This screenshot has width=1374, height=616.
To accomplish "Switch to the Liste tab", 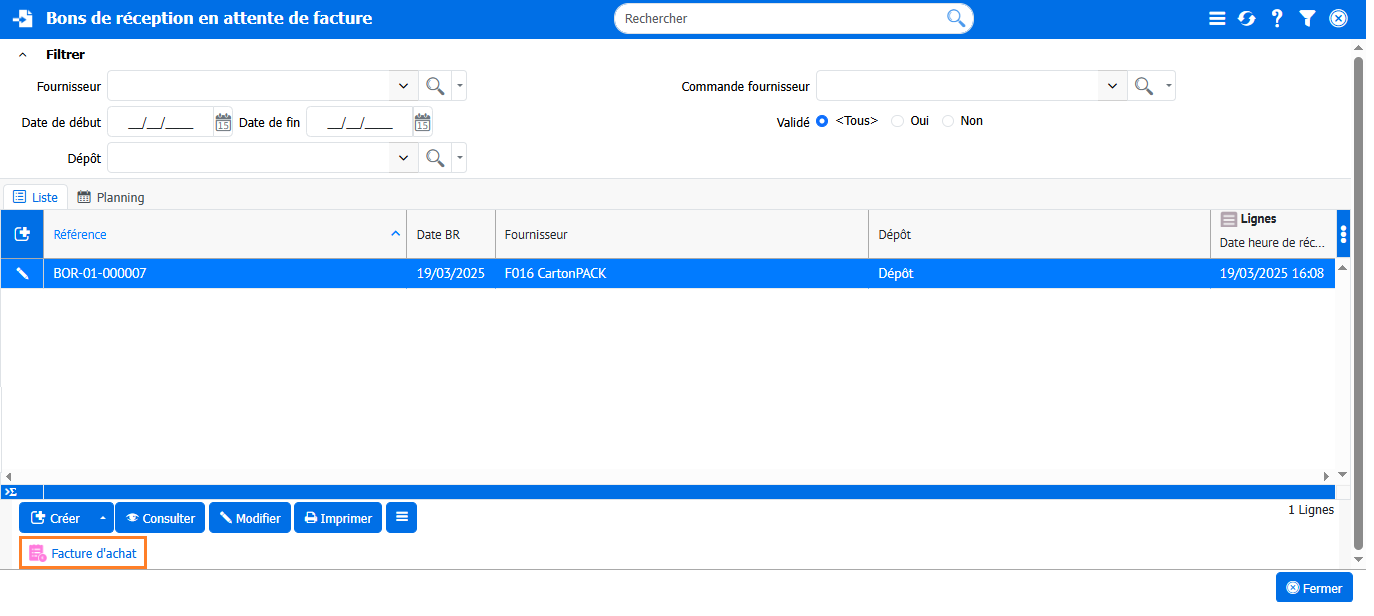I will [36, 197].
